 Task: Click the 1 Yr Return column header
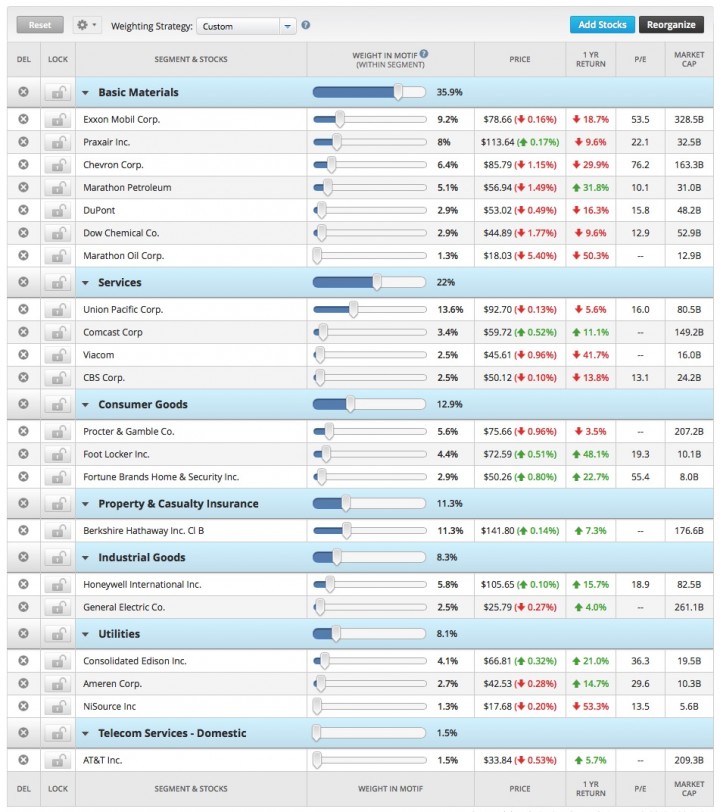pos(591,59)
